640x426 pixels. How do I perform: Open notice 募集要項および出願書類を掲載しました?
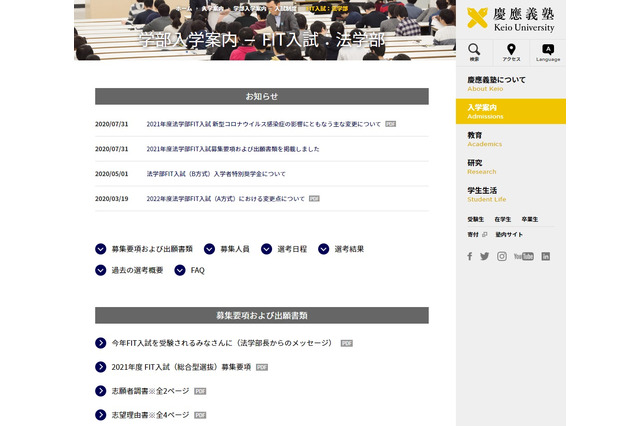pyautogui.click(x=233, y=149)
